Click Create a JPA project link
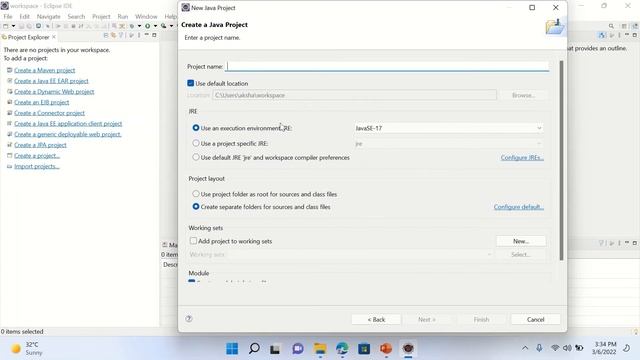Screen dimensions: 640x360 (x=40, y=145)
